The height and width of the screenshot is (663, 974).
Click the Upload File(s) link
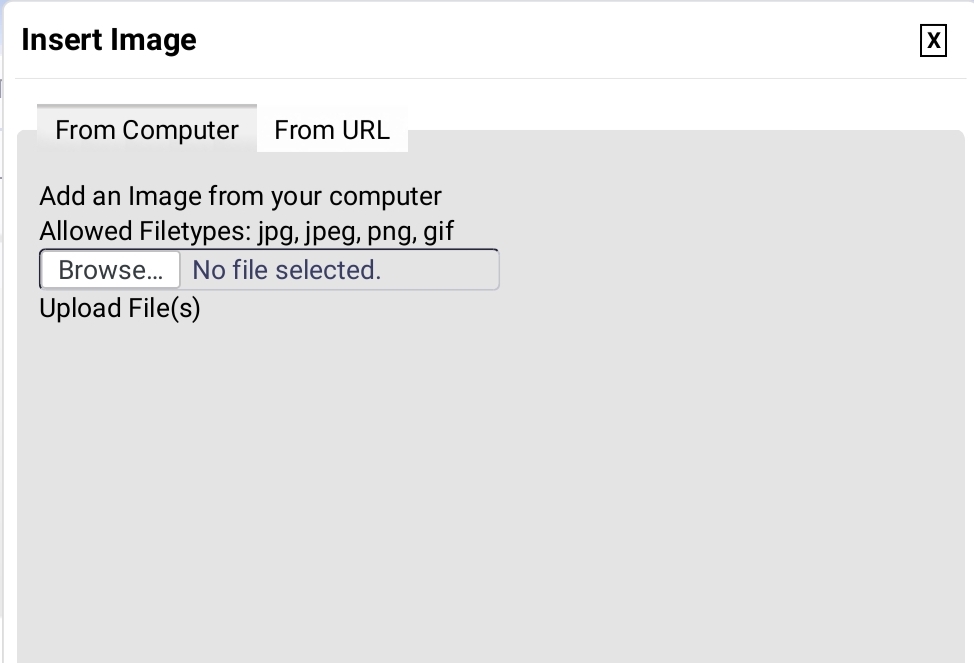[120, 308]
